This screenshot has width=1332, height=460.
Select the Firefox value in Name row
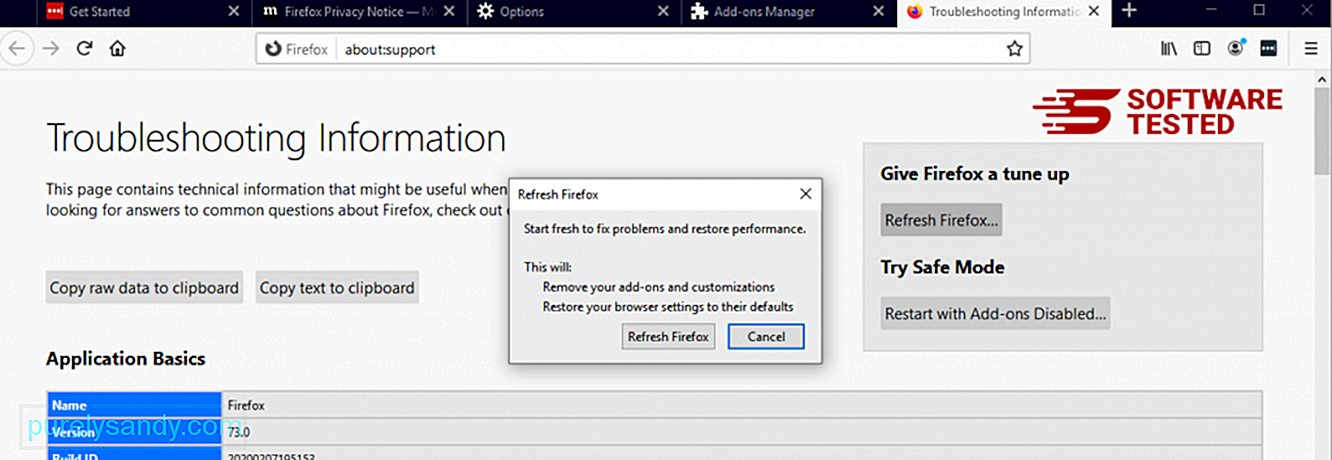(x=246, y=406)
